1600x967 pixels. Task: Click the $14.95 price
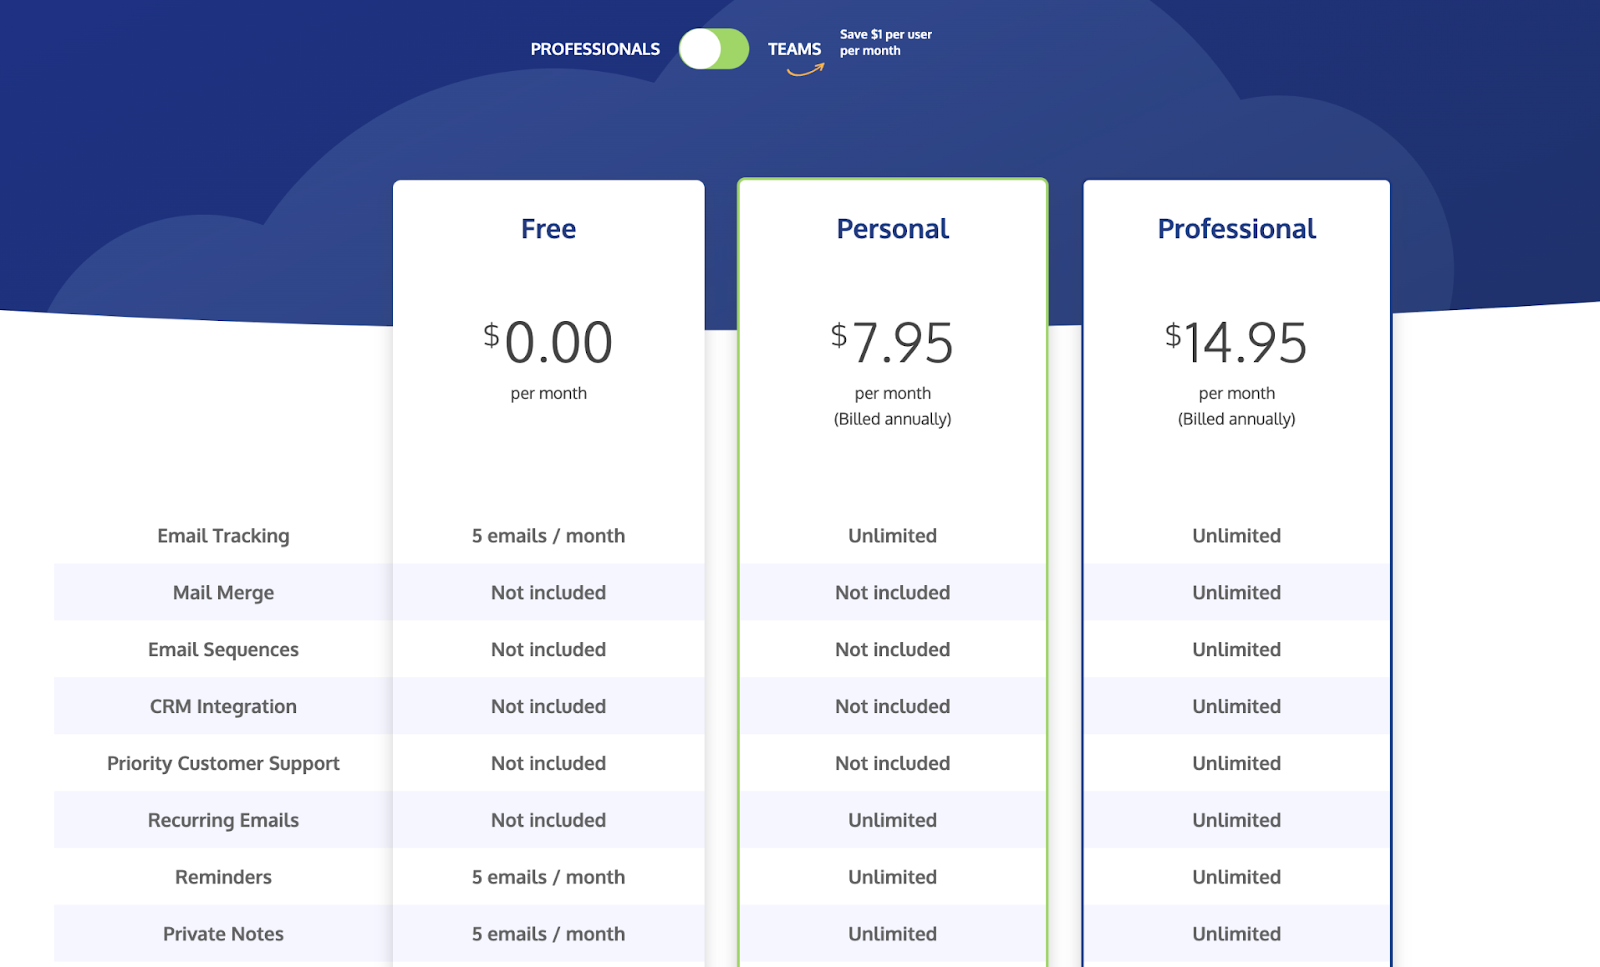tap(1236, 342)
